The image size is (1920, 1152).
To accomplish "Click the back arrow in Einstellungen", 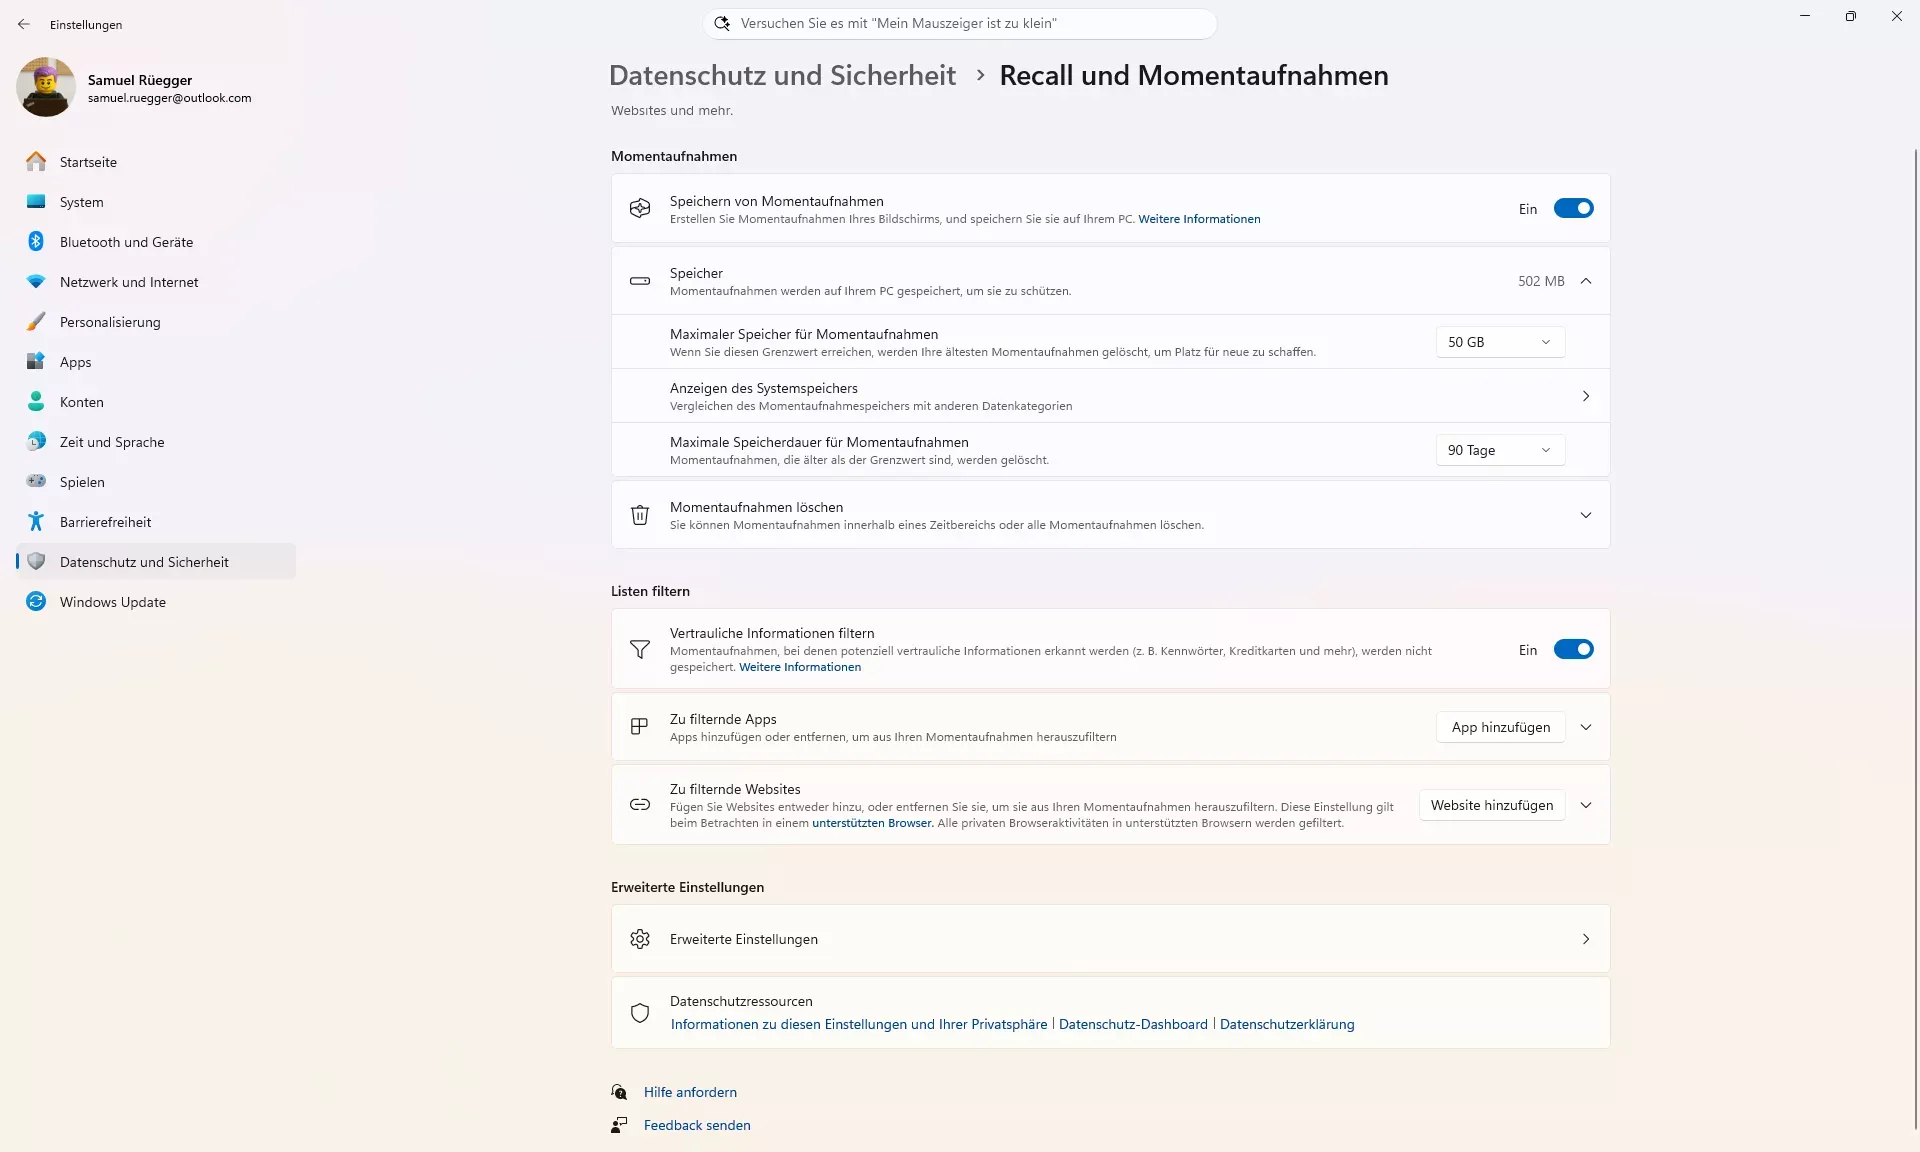I will [24, 24].
